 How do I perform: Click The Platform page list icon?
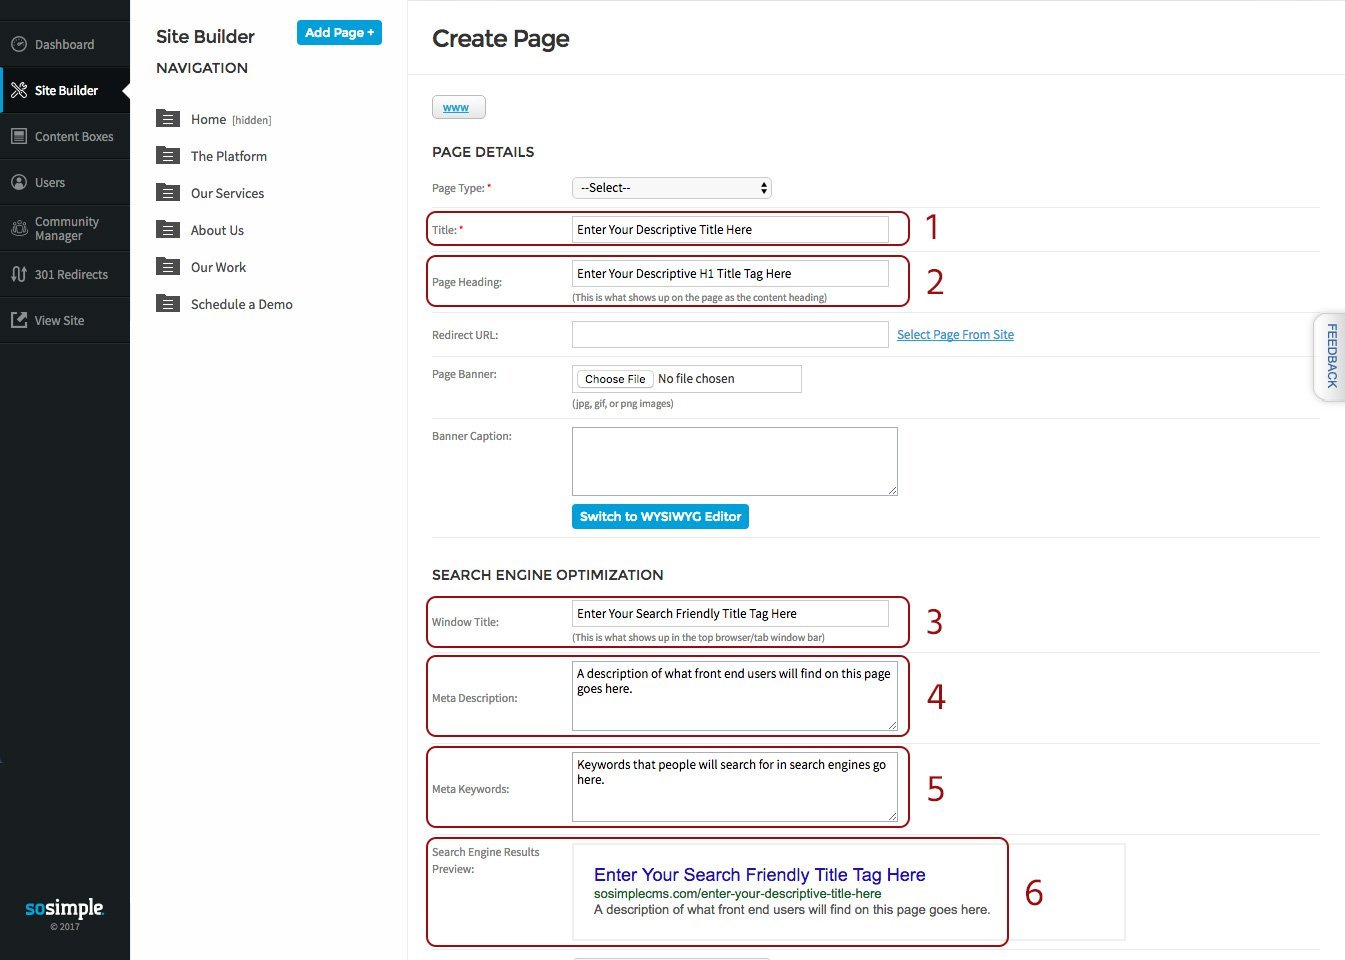coord(168,156)
